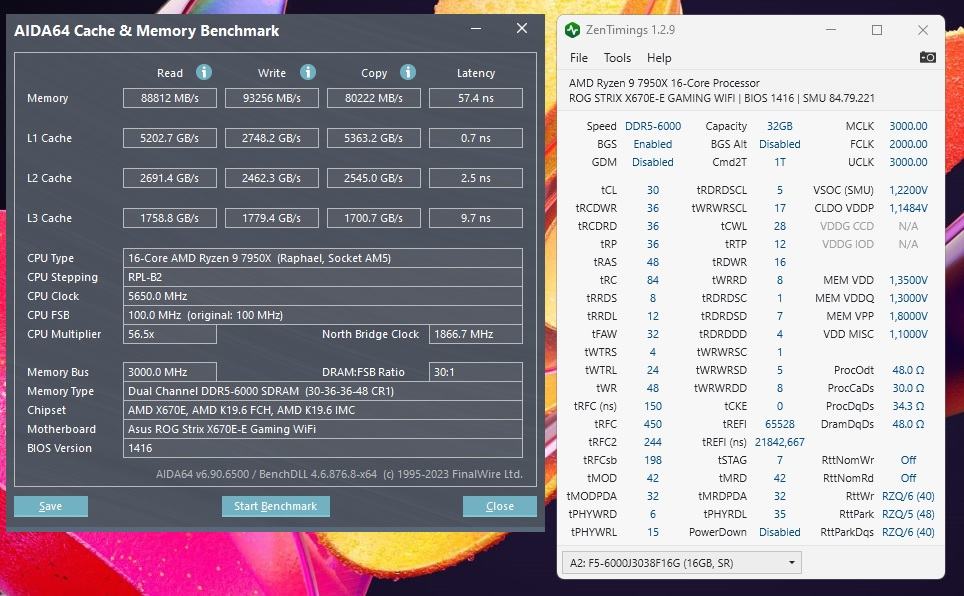The image size is (964, 596).
Task: Click CPU Type field showing Ryzen 9 7950X
Action: (x=323, y=258)
